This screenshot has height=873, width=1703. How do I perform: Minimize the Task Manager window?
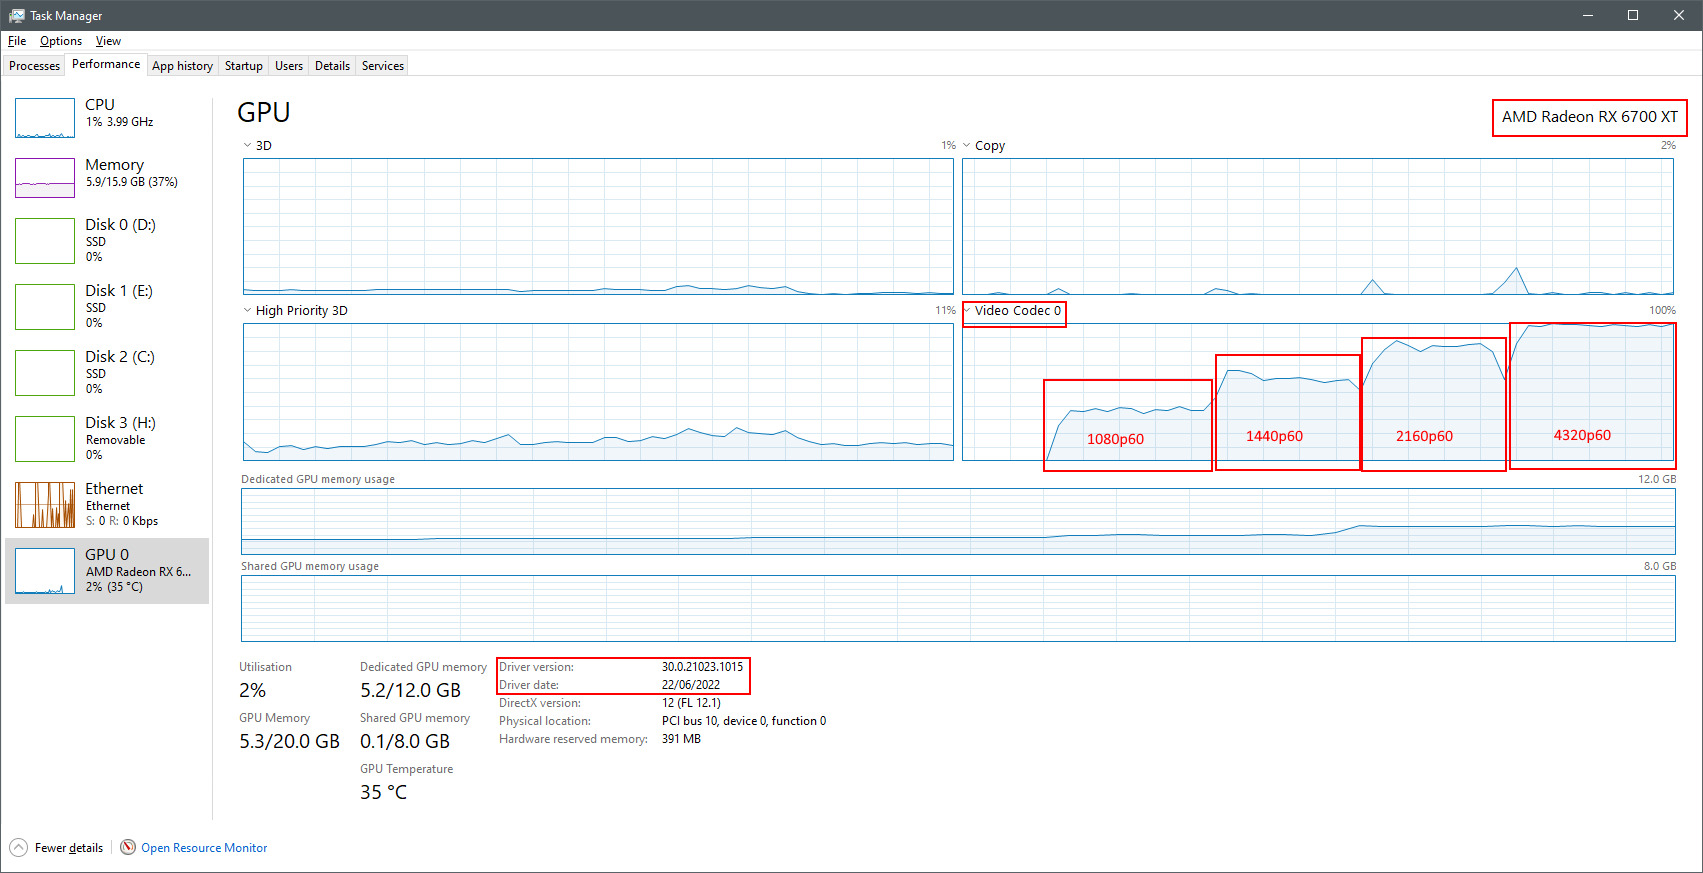(x=1588, y=15)
